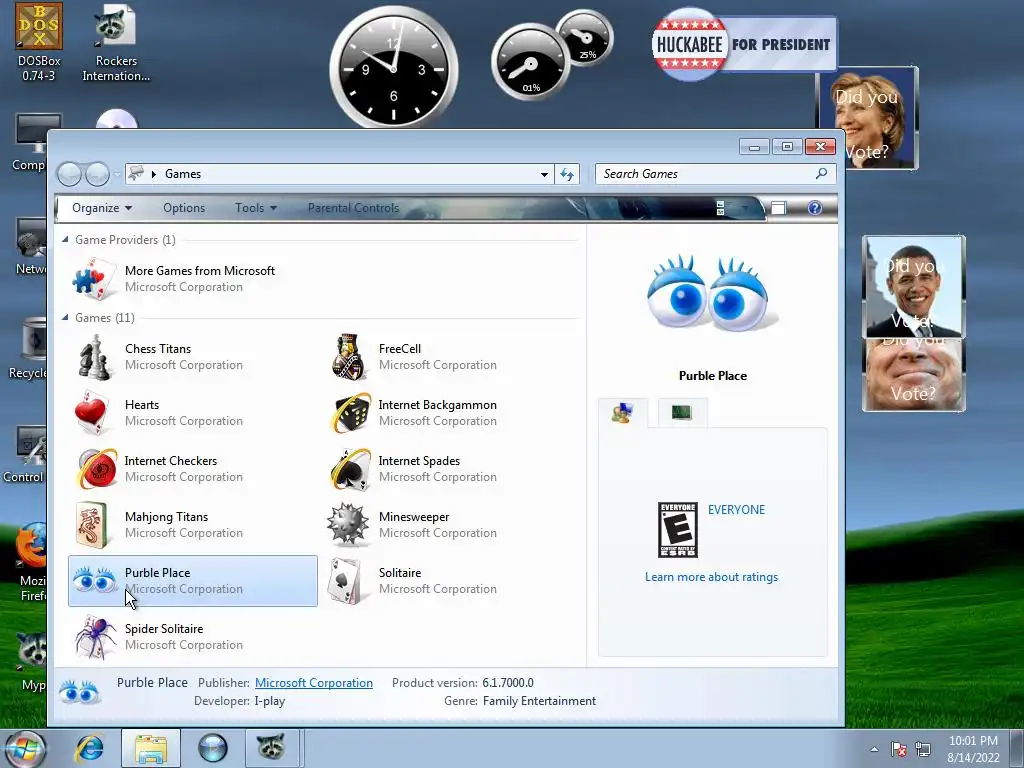
Task: Click the Games breadcrumb in address bar
Action: [183, 174]
